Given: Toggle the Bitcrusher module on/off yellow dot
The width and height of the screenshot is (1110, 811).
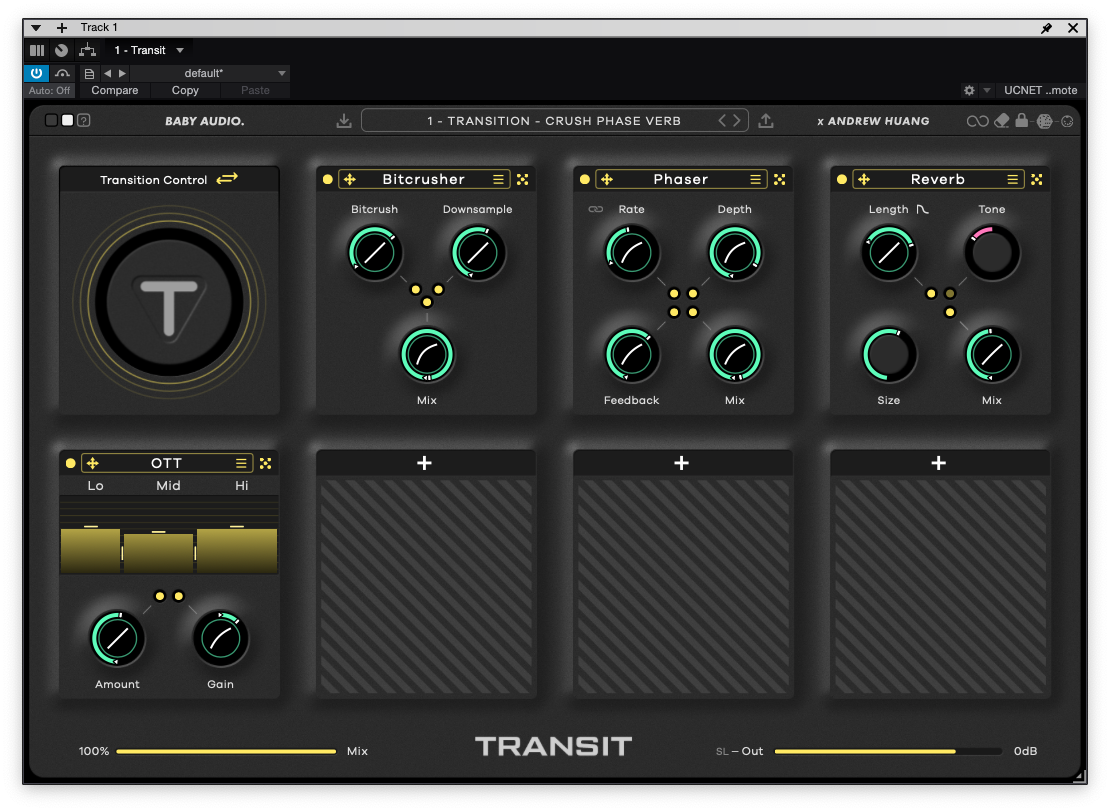Looking at the screenshot, I should [327, 180].
